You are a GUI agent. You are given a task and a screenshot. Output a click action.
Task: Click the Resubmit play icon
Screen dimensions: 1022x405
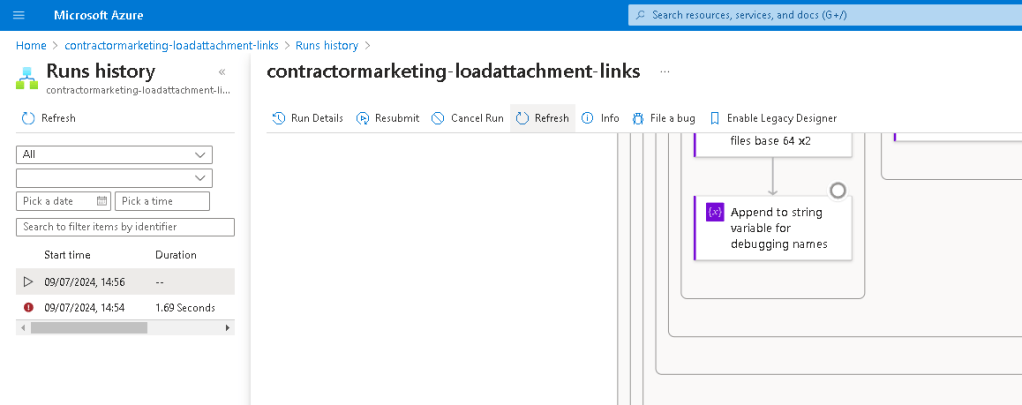coord(362,118)
